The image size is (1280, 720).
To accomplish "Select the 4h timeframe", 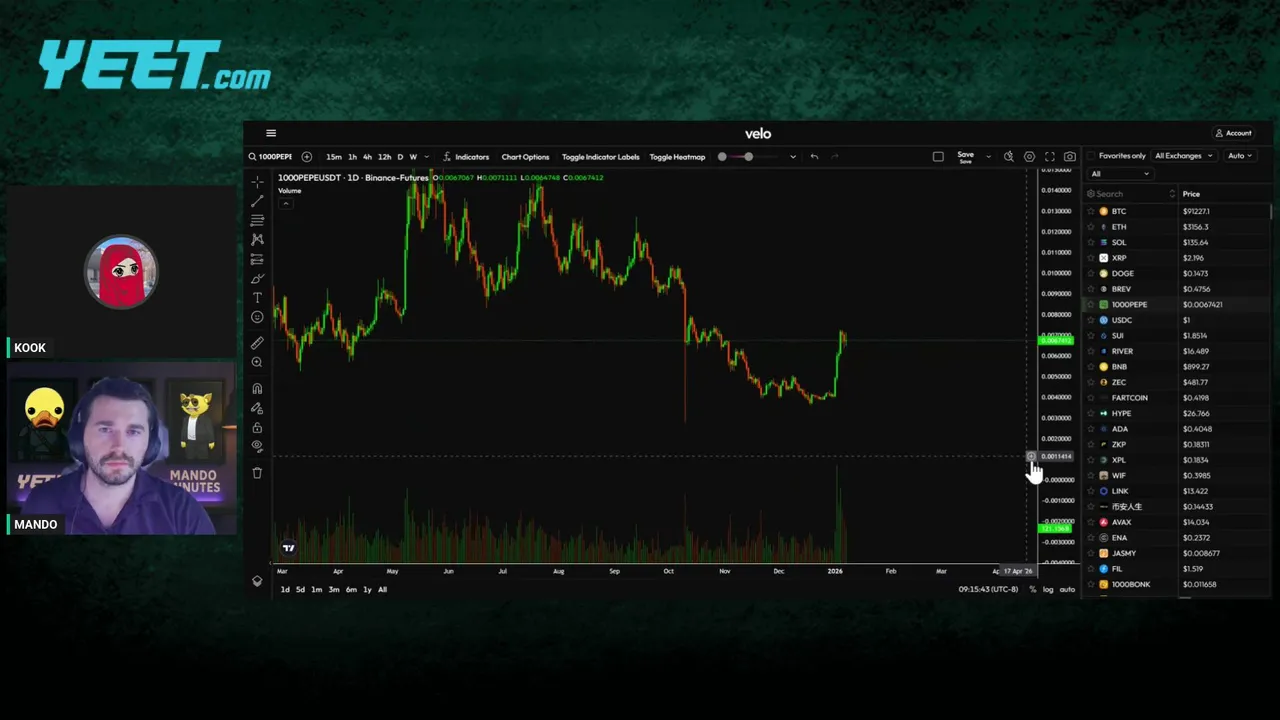I will click(367, 157).
